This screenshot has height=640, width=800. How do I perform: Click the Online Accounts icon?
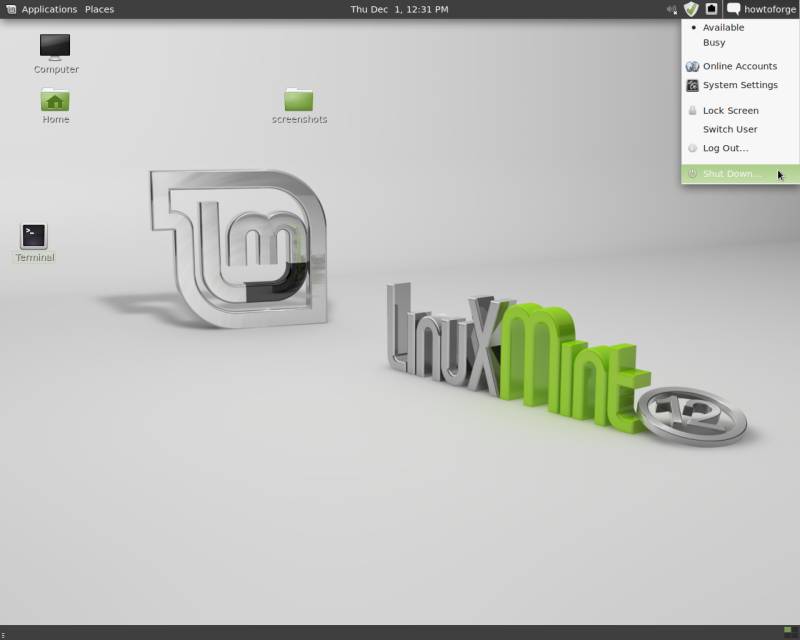[x=692, y=66]
